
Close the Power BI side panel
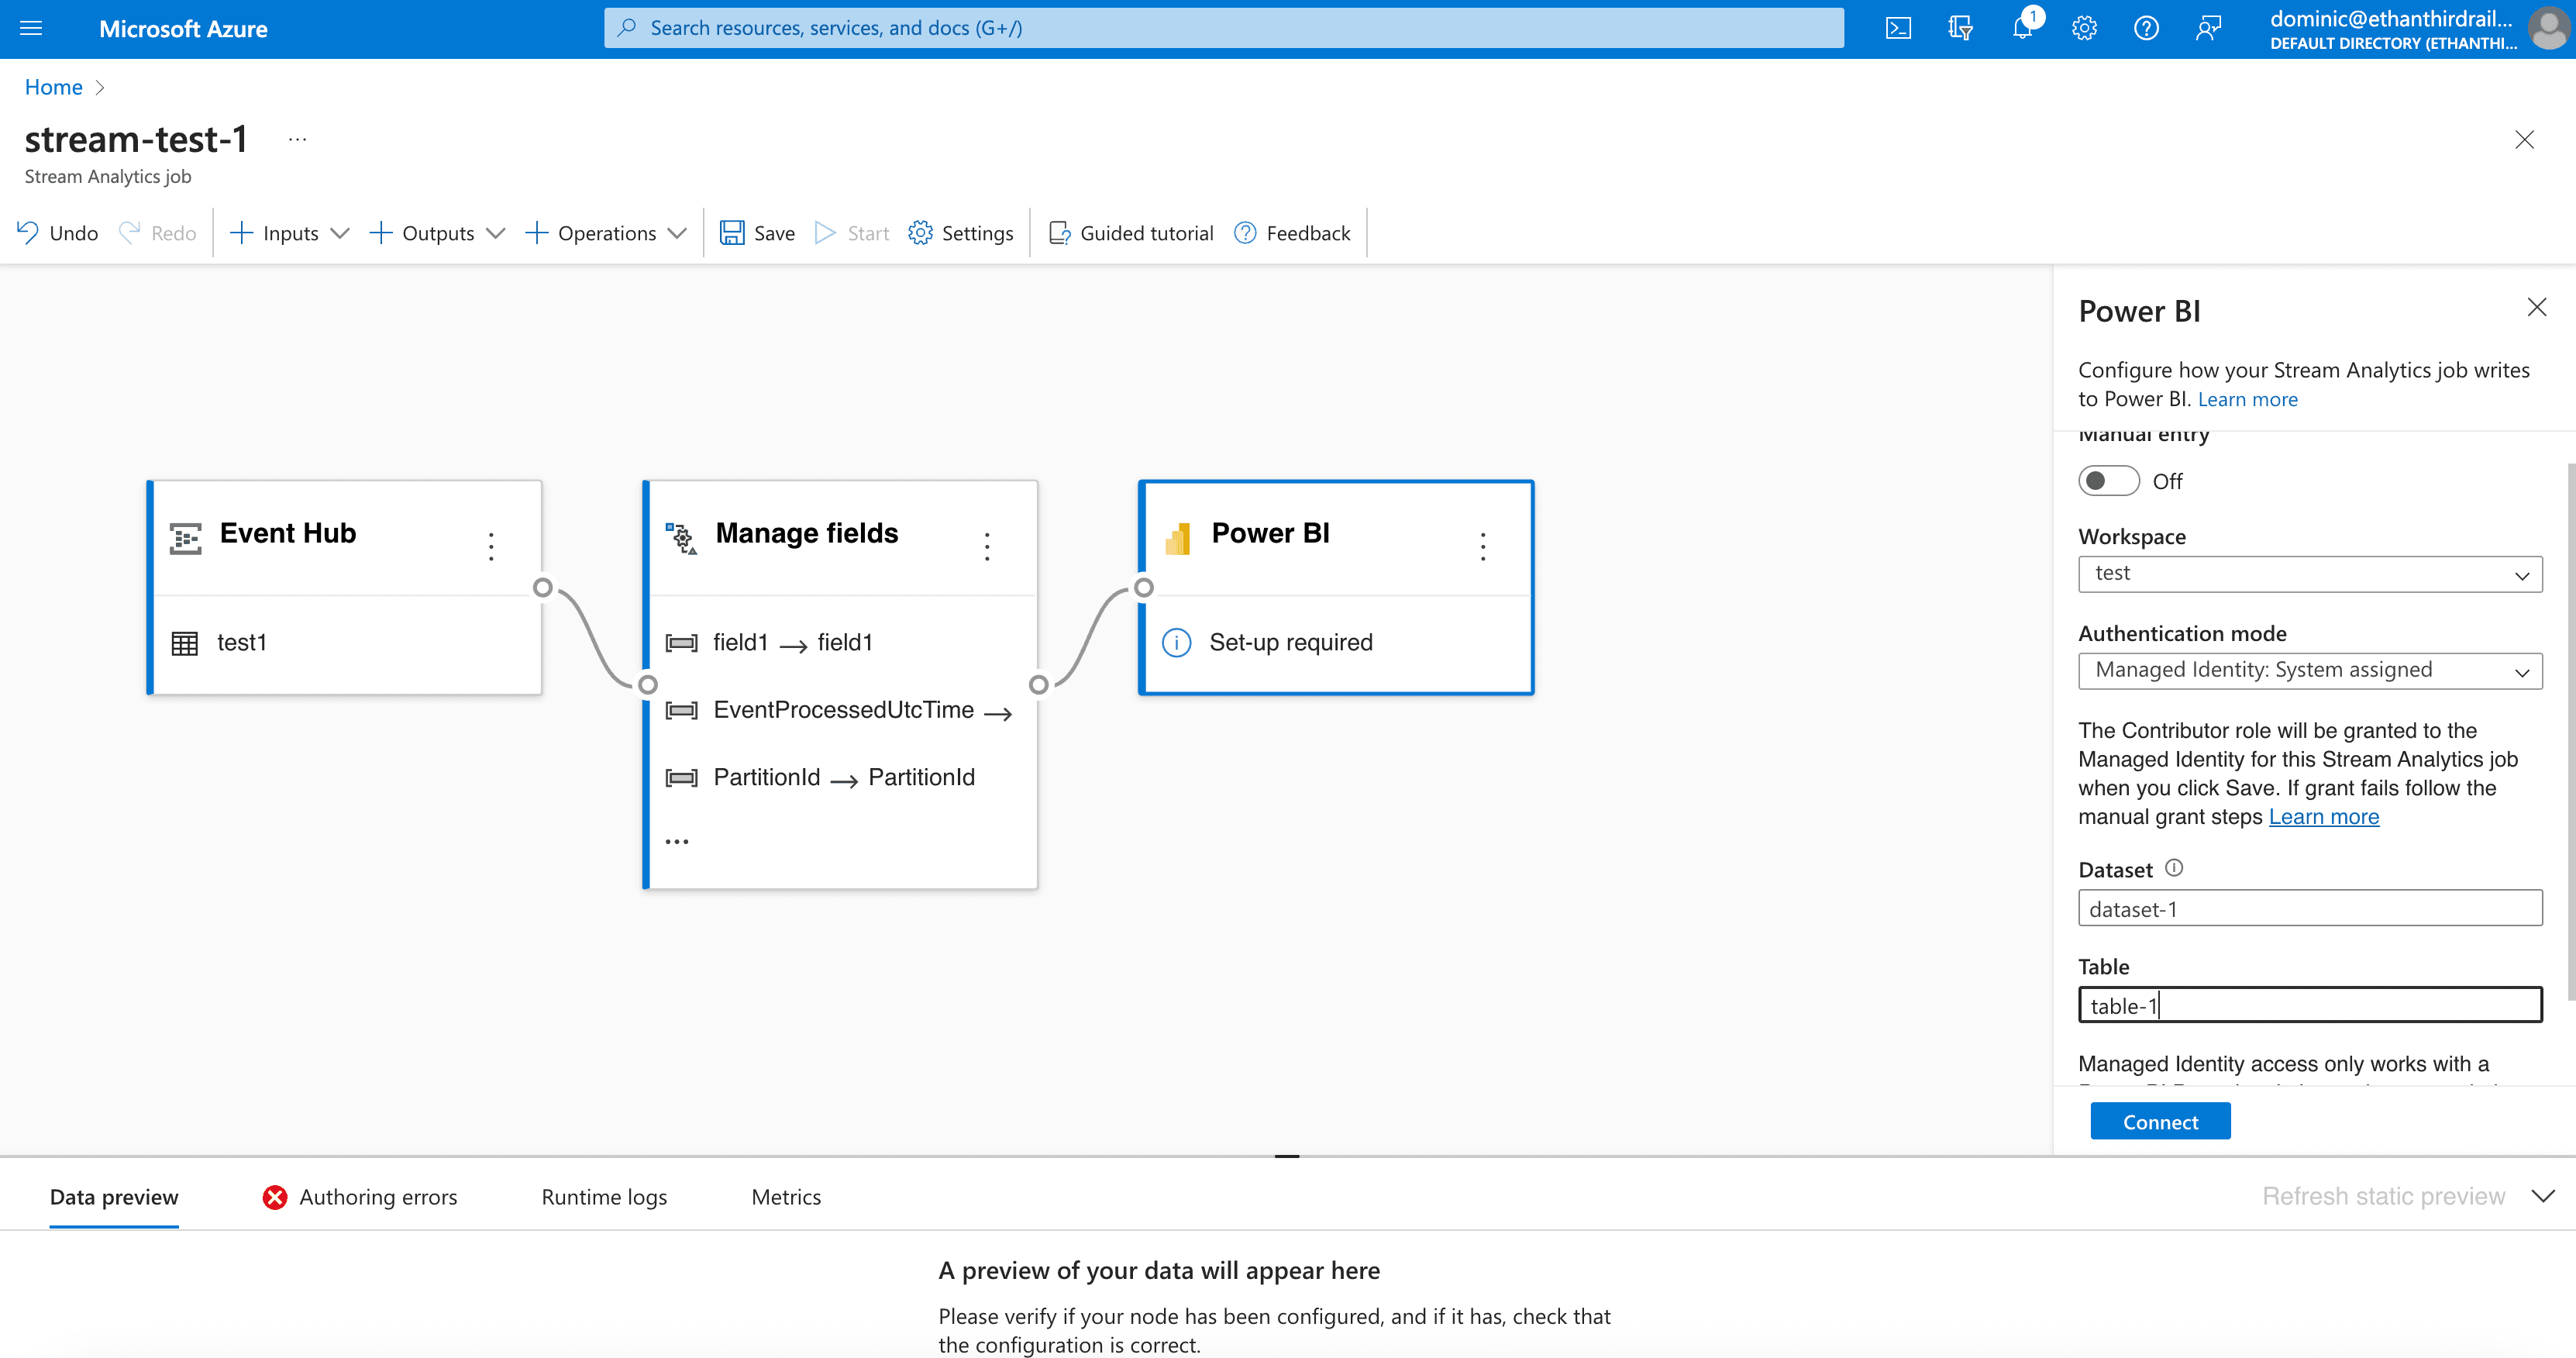tap(2537, 307)
